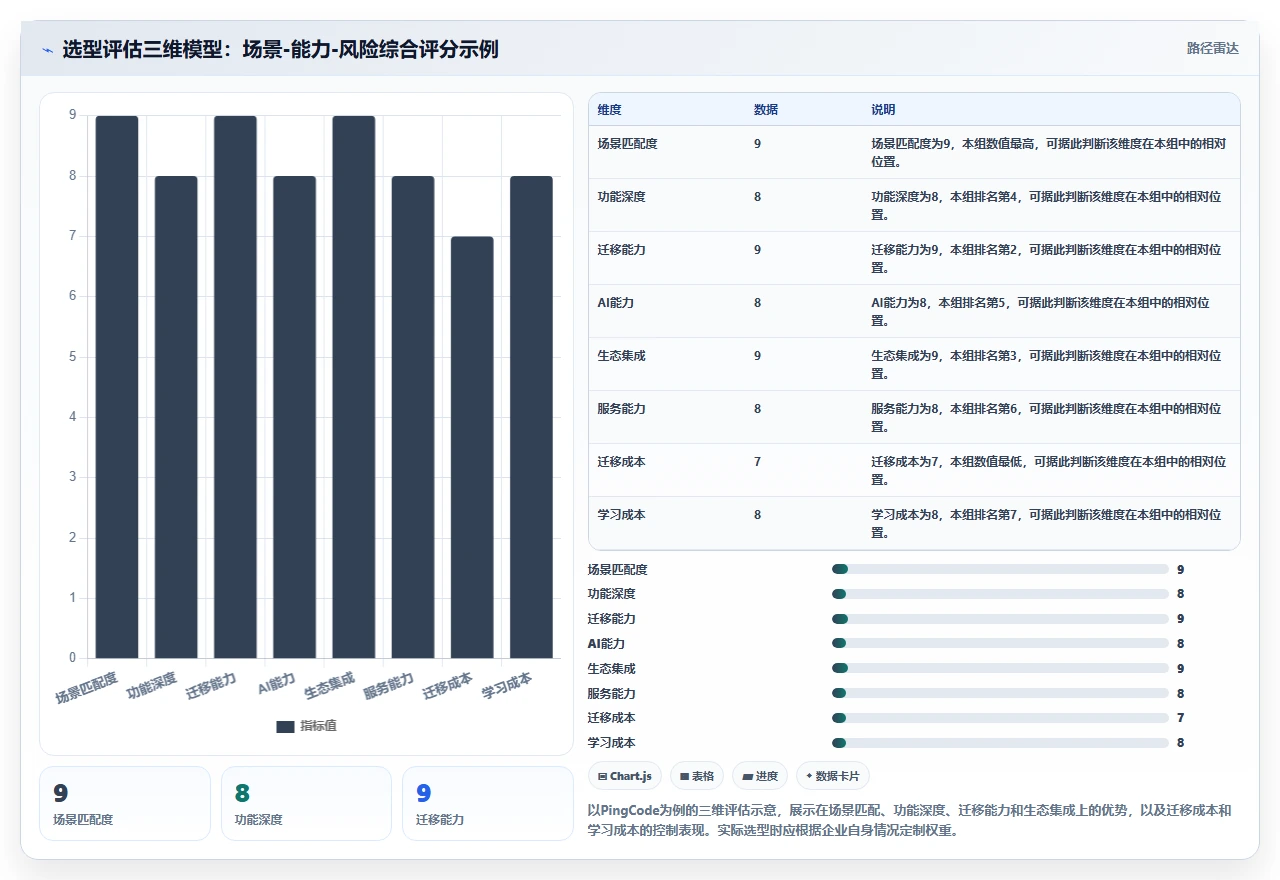Select the 表格 tag chip

[x=697, y=776]
